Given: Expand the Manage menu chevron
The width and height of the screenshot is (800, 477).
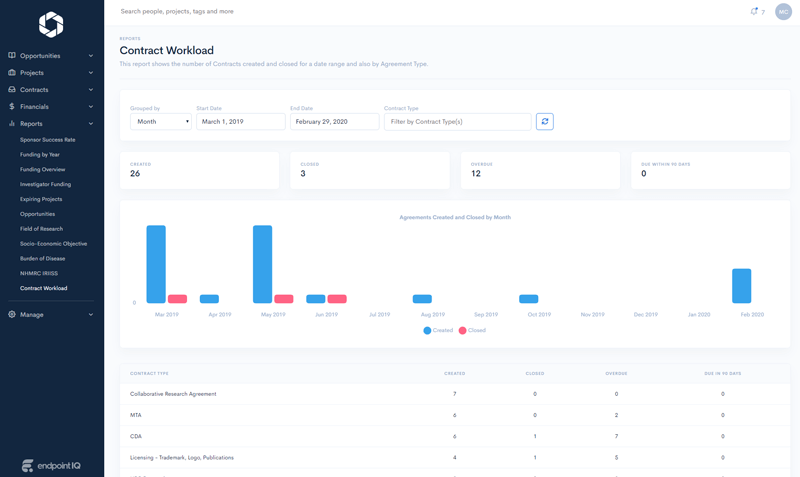Looking at the screenshot, I should coord(91,315).
